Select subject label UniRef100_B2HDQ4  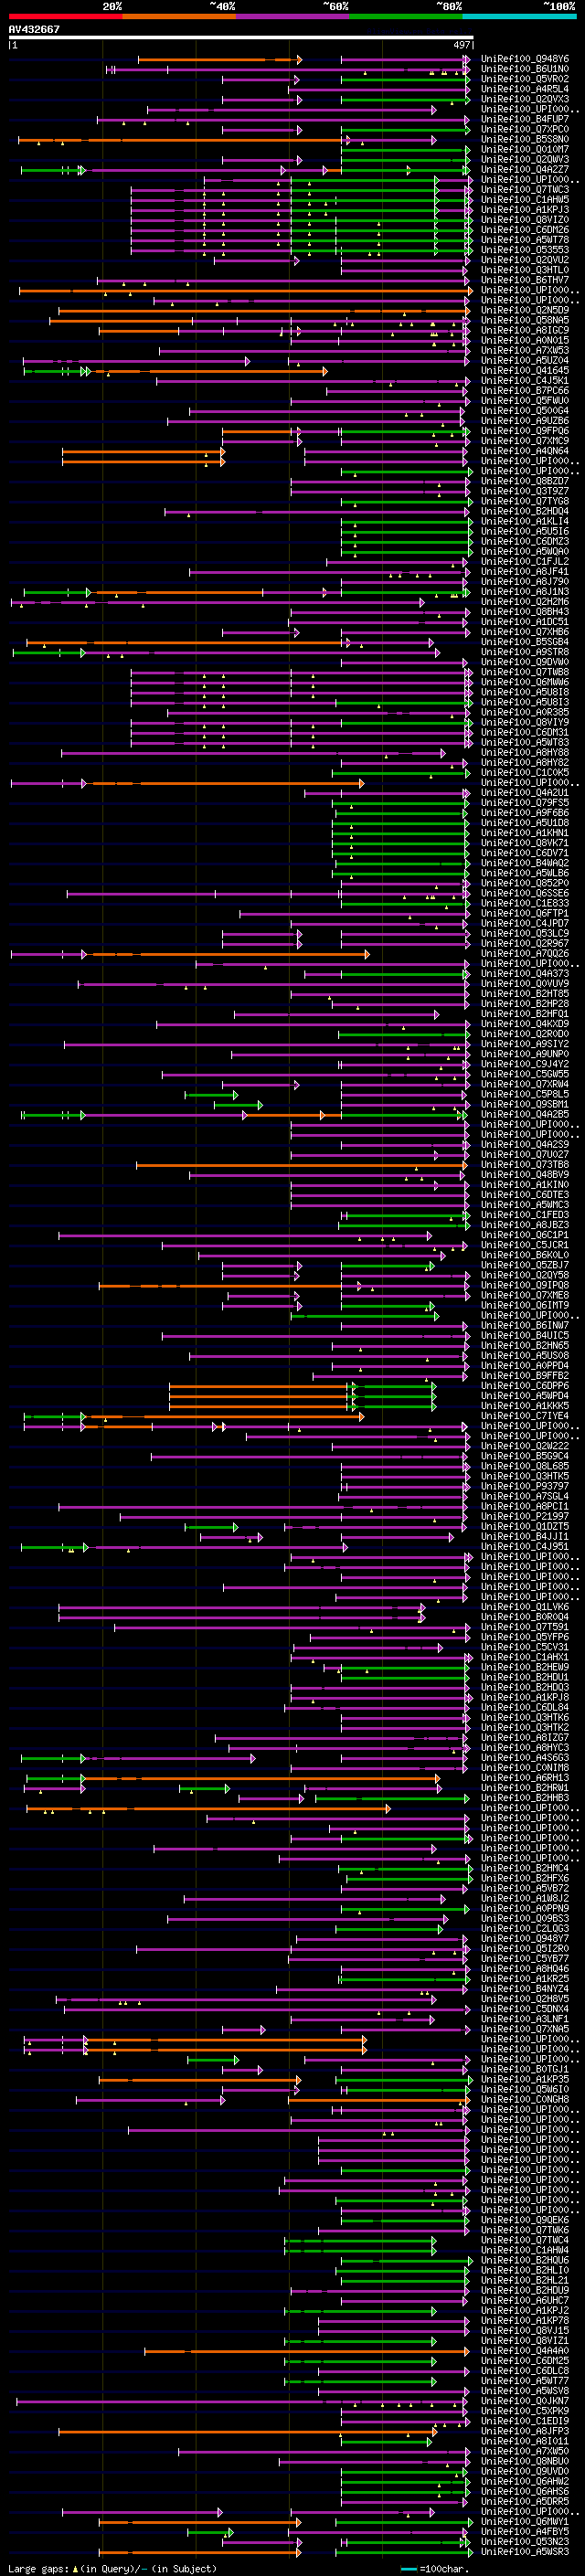525,511
